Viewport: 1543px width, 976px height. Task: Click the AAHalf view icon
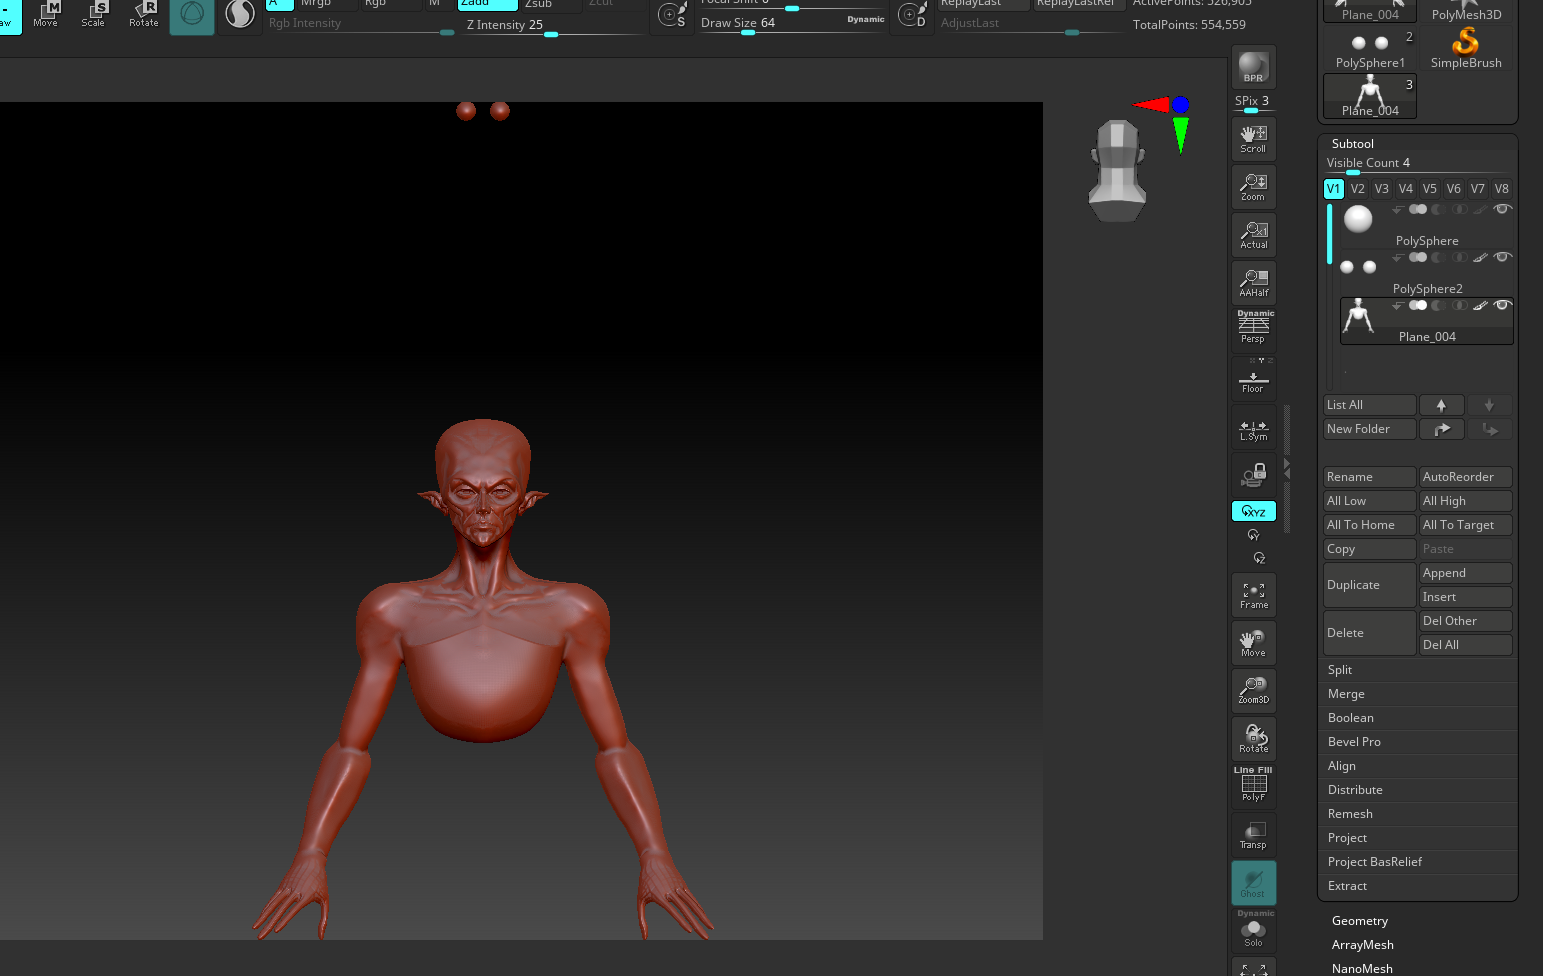pyautogui.click(x=1253, y=283)
